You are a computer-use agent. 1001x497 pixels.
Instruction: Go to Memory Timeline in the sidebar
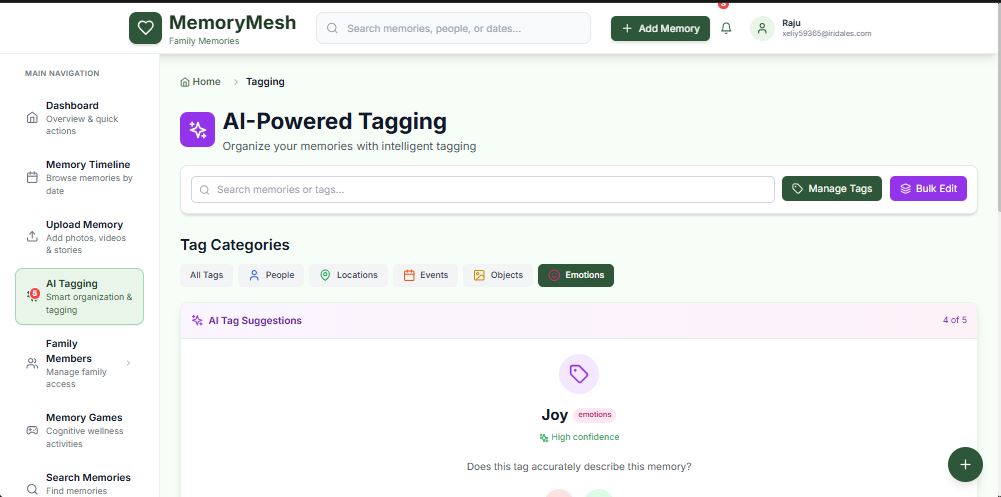point(79,177)
